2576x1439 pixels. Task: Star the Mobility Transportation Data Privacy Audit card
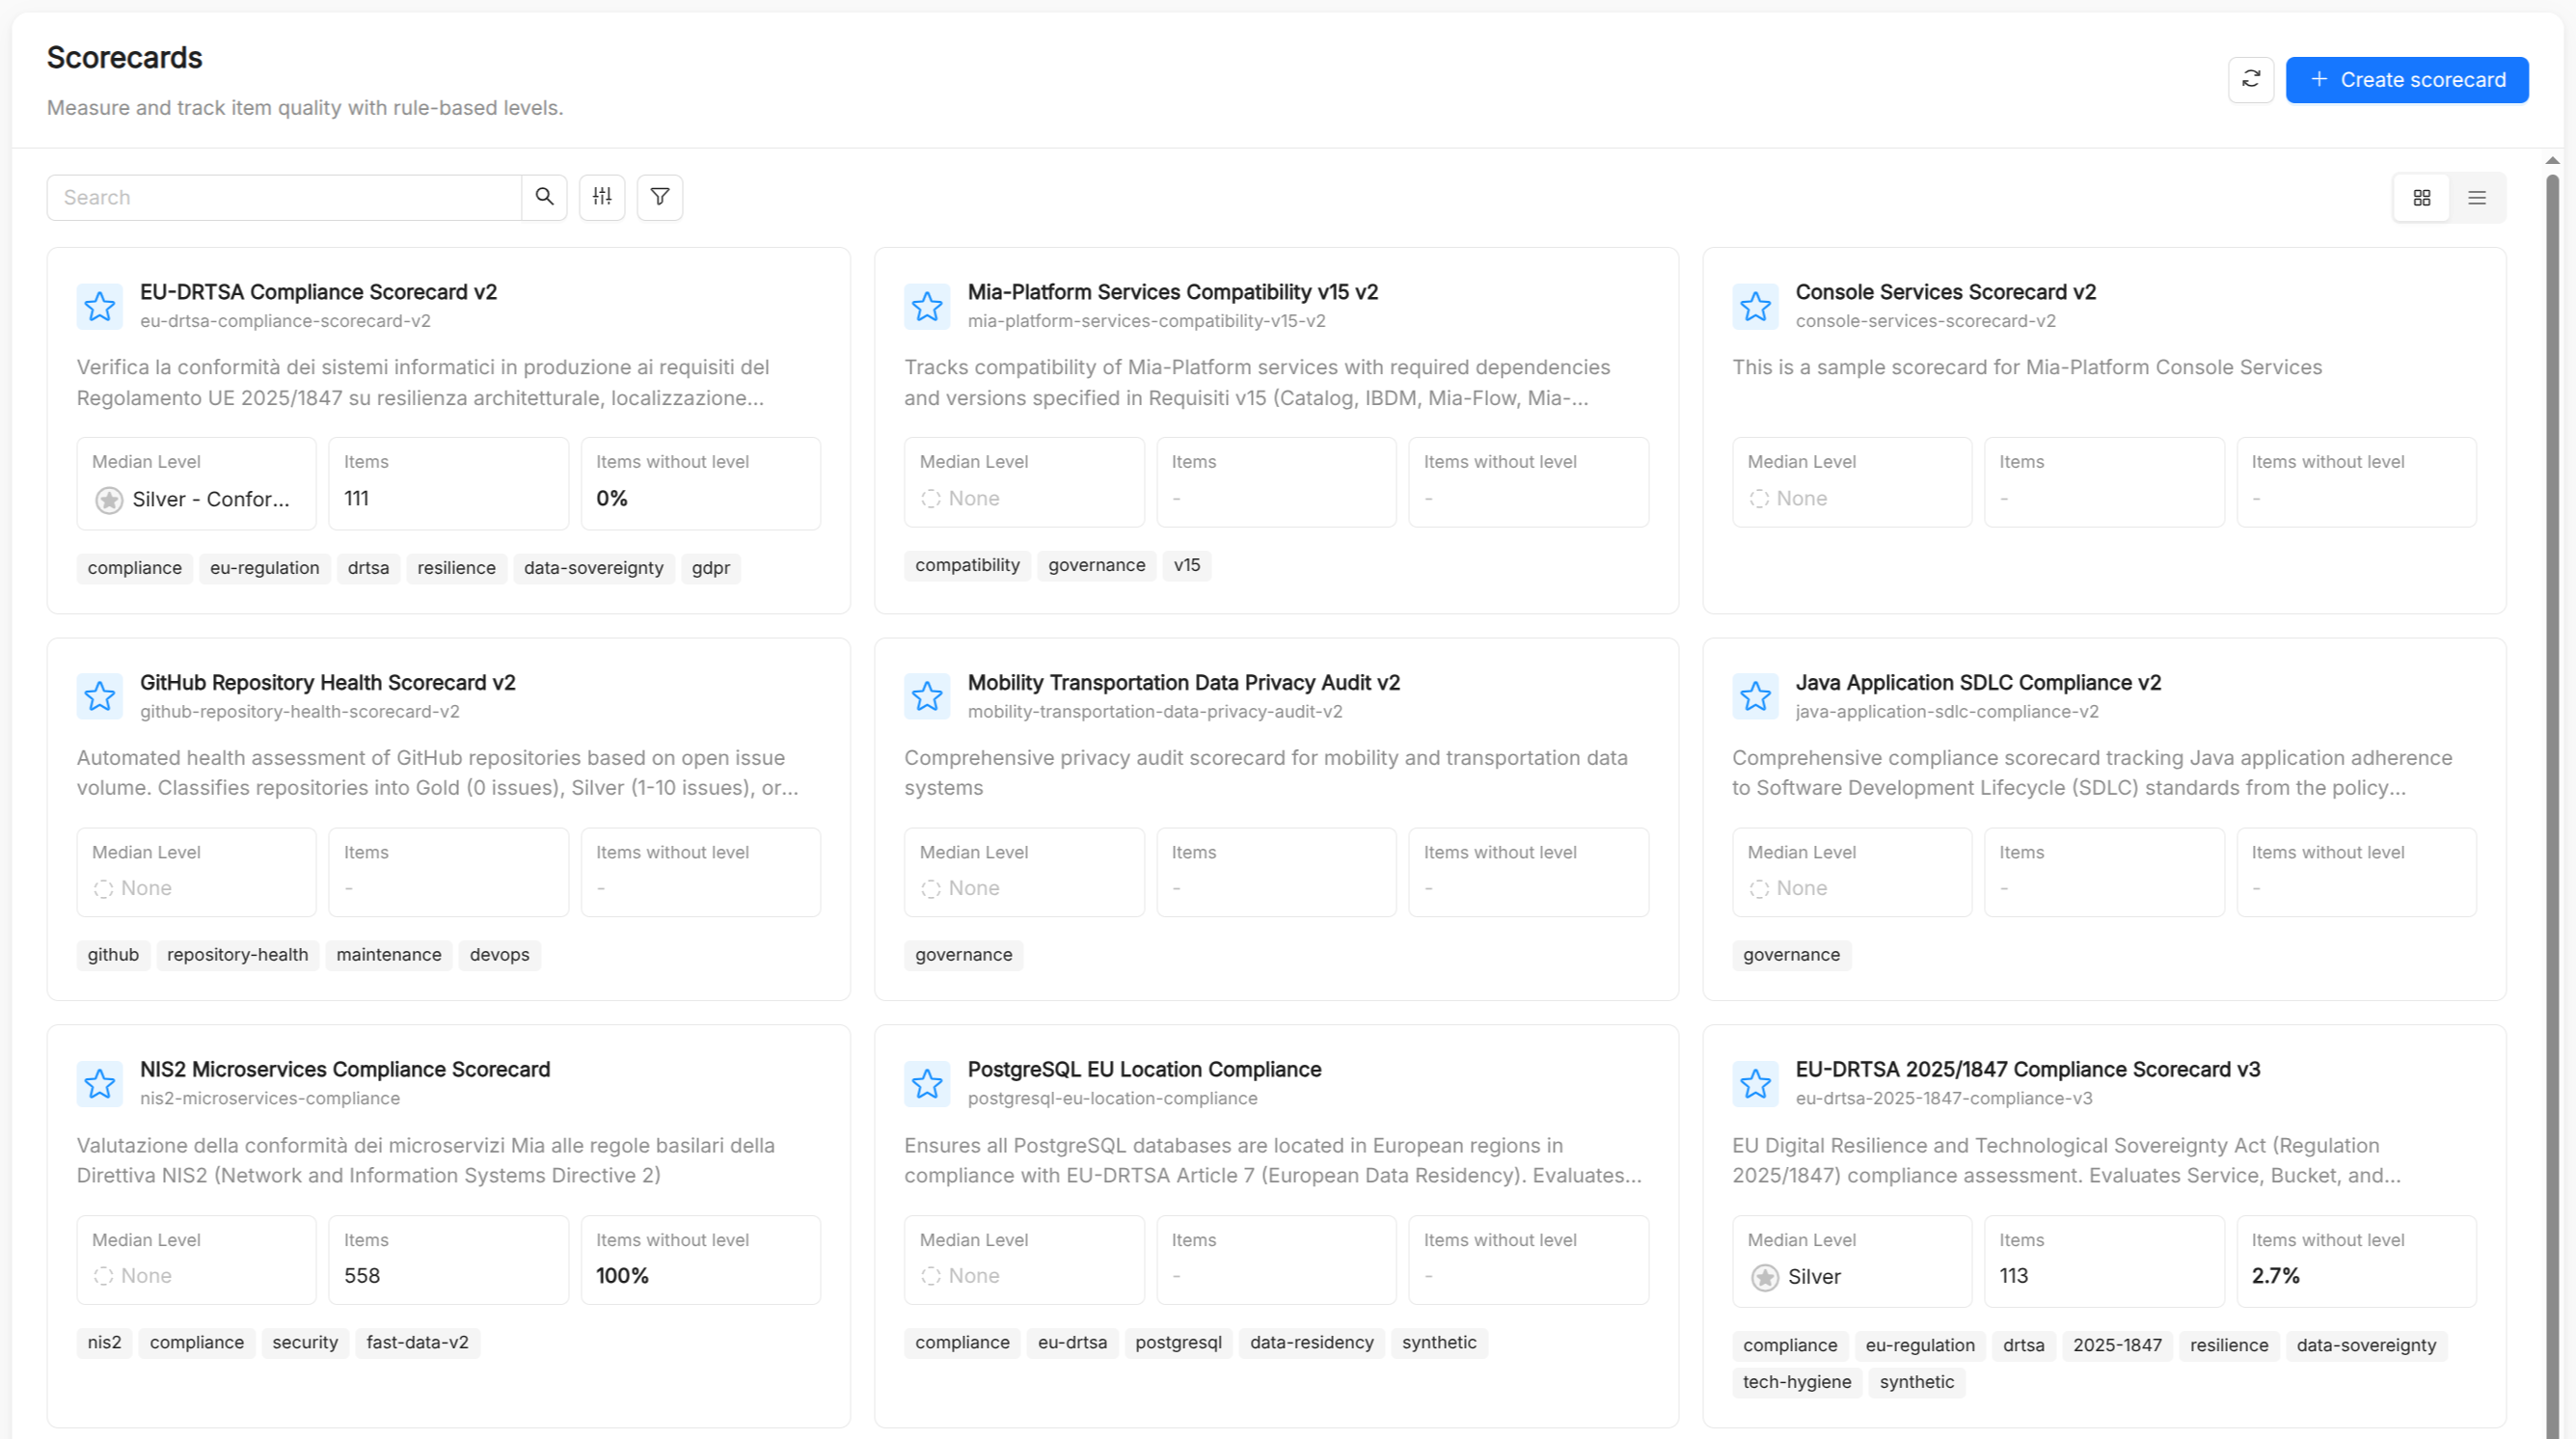[x=927, y=696]
